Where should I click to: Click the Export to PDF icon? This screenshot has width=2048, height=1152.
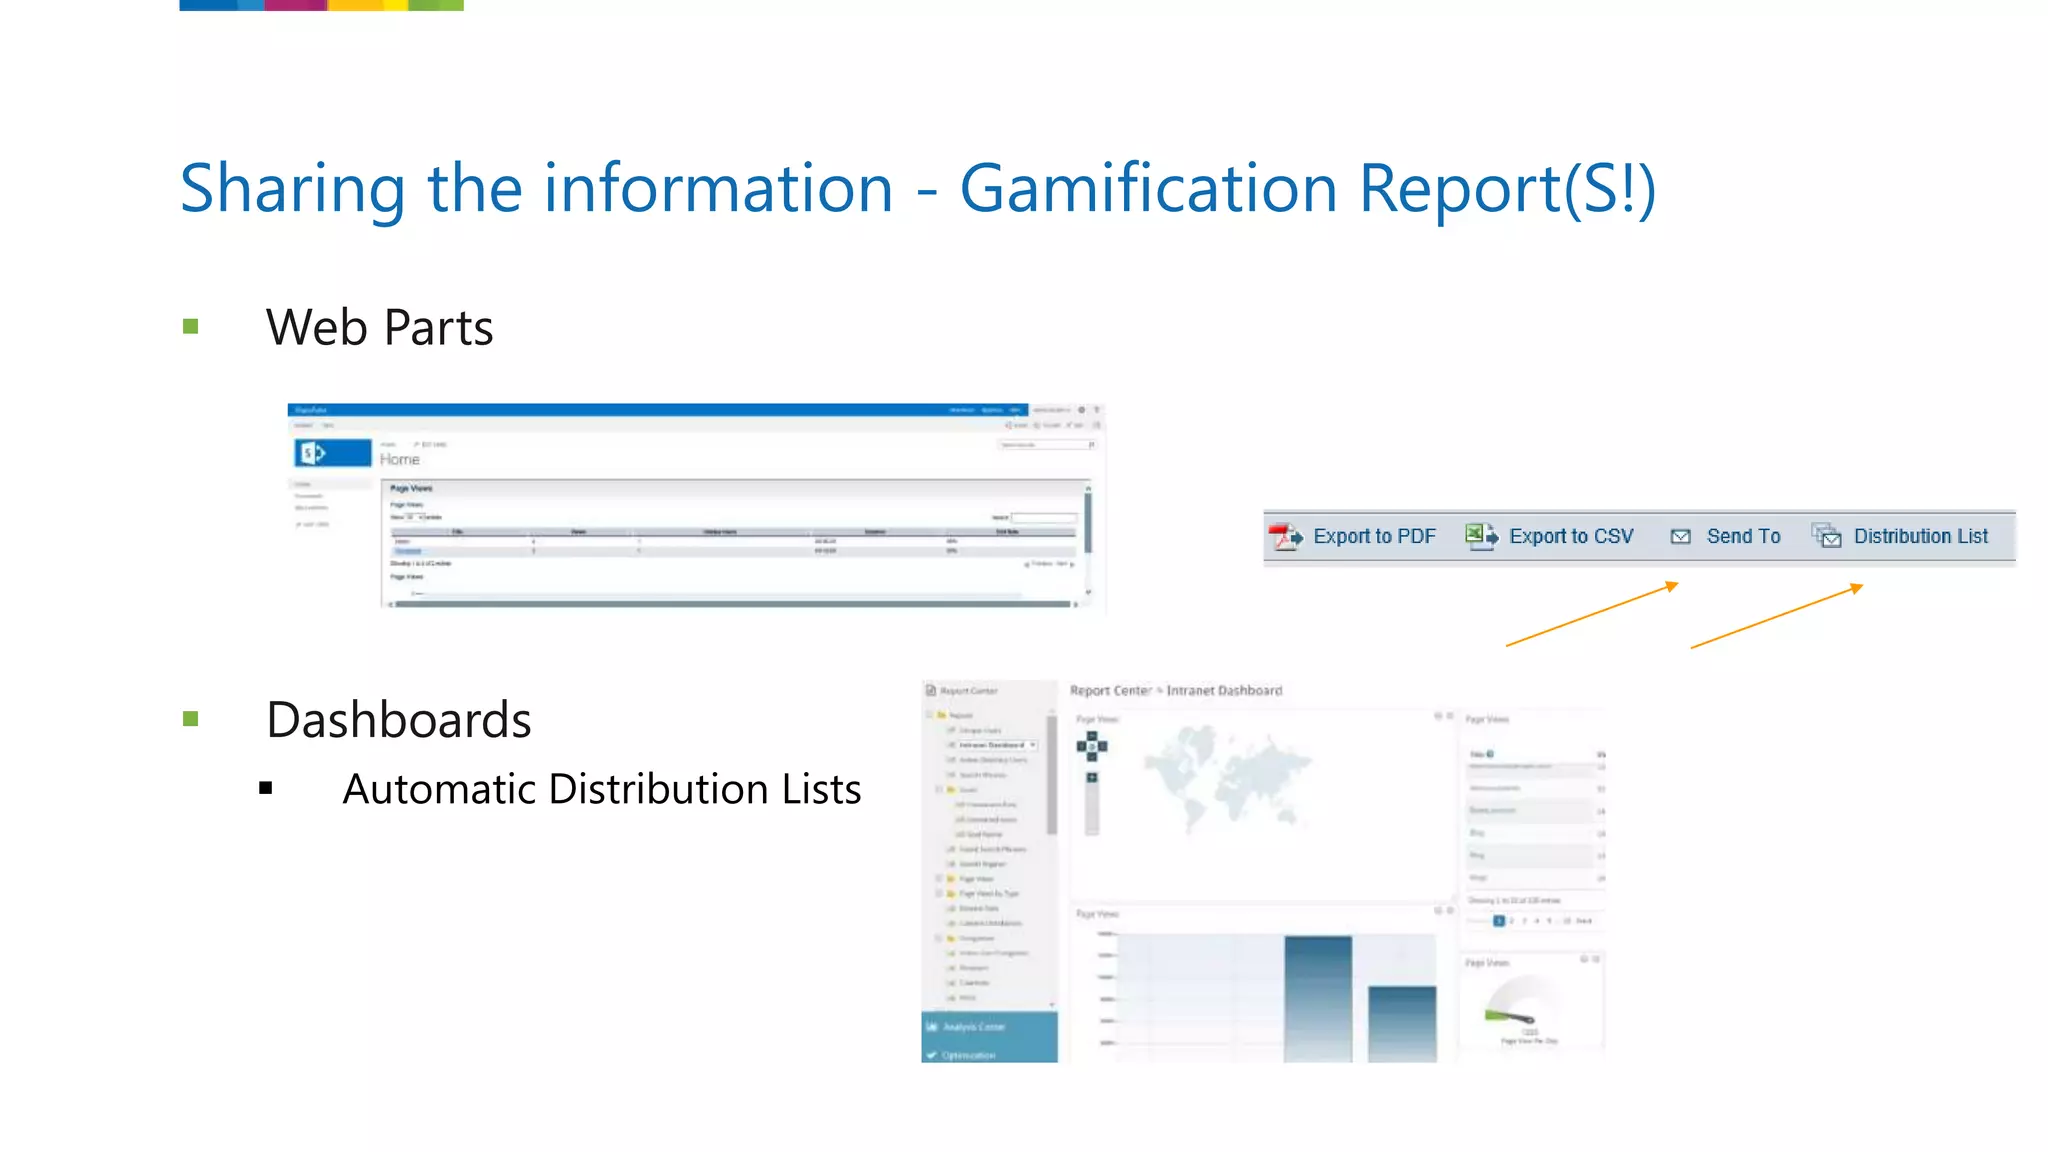pos(1286,537)
